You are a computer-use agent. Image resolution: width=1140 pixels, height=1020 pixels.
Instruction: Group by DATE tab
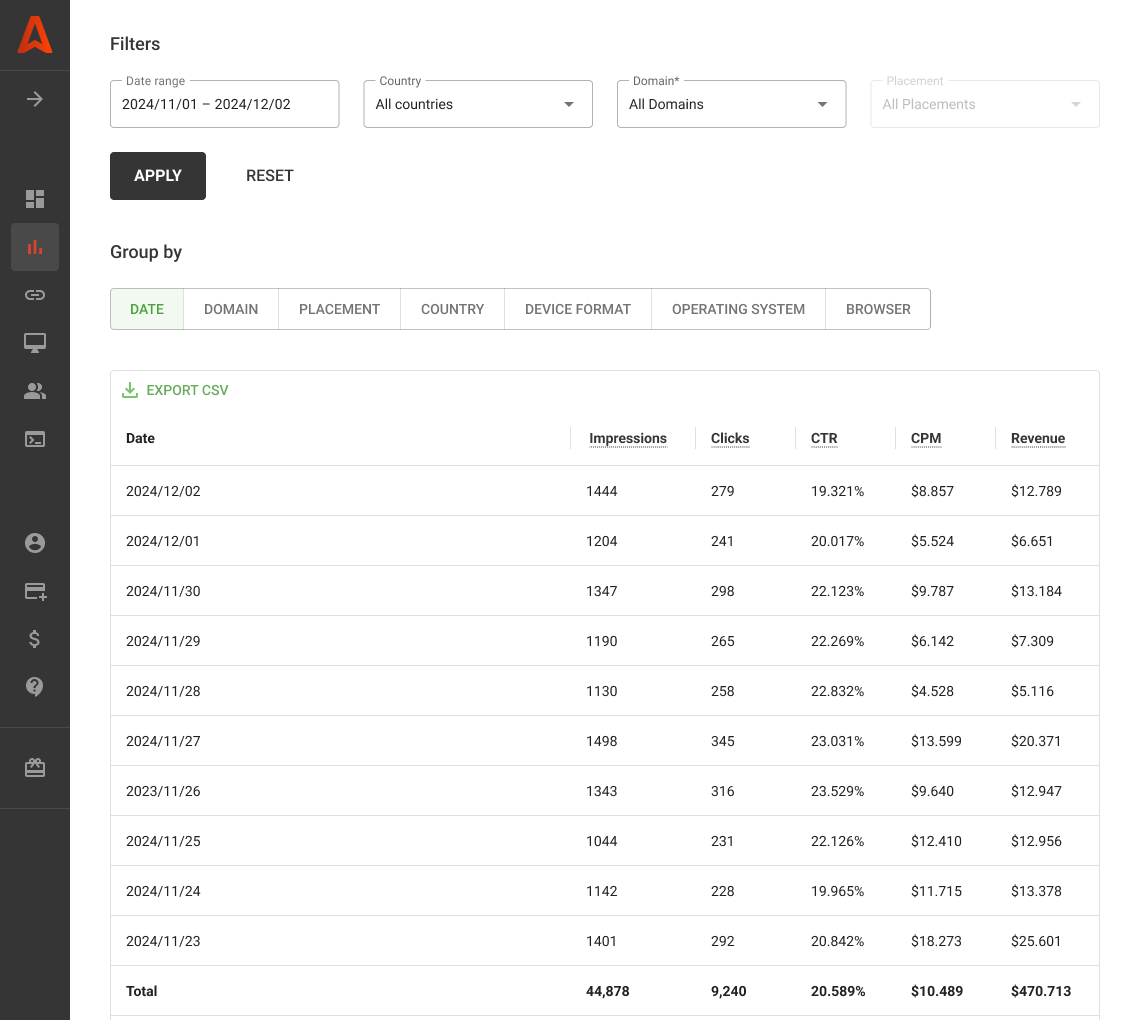(x=147, y=309)
